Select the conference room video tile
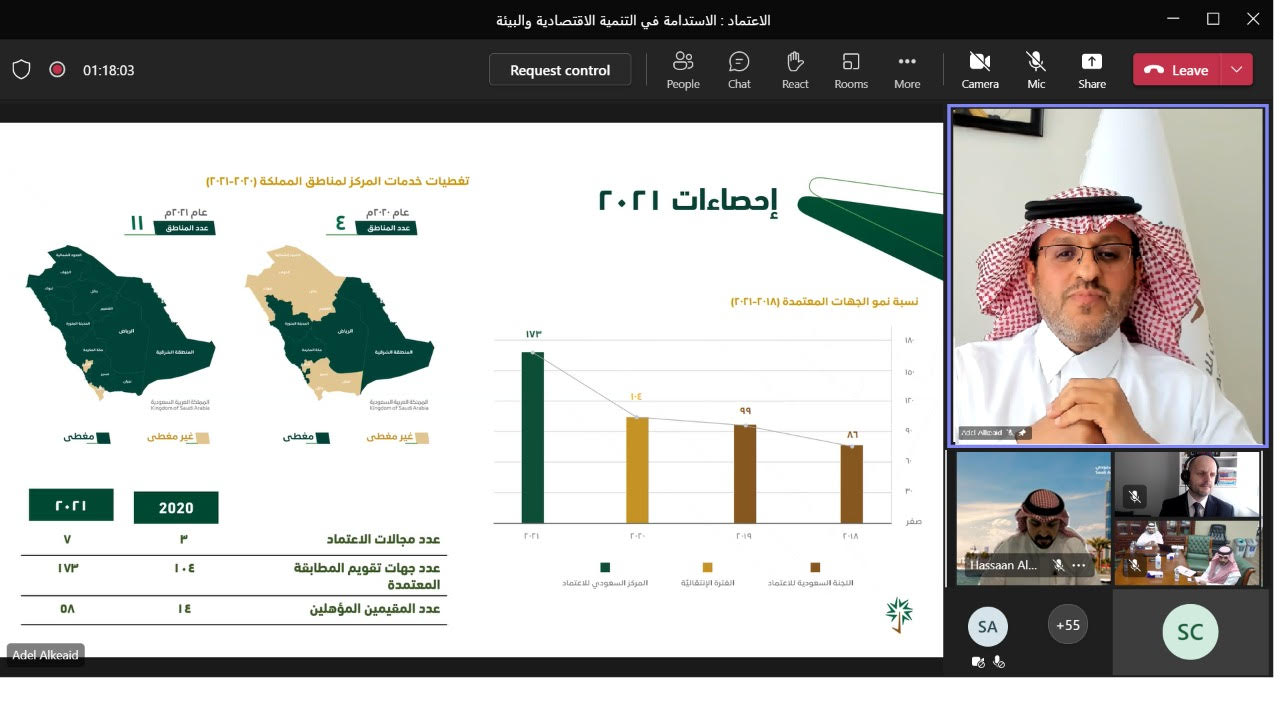 click(x=1188, y=552)
